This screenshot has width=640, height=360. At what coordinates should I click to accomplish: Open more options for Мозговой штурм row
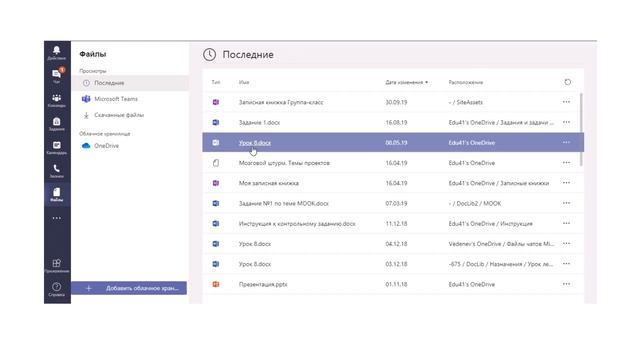coord(566,162)
